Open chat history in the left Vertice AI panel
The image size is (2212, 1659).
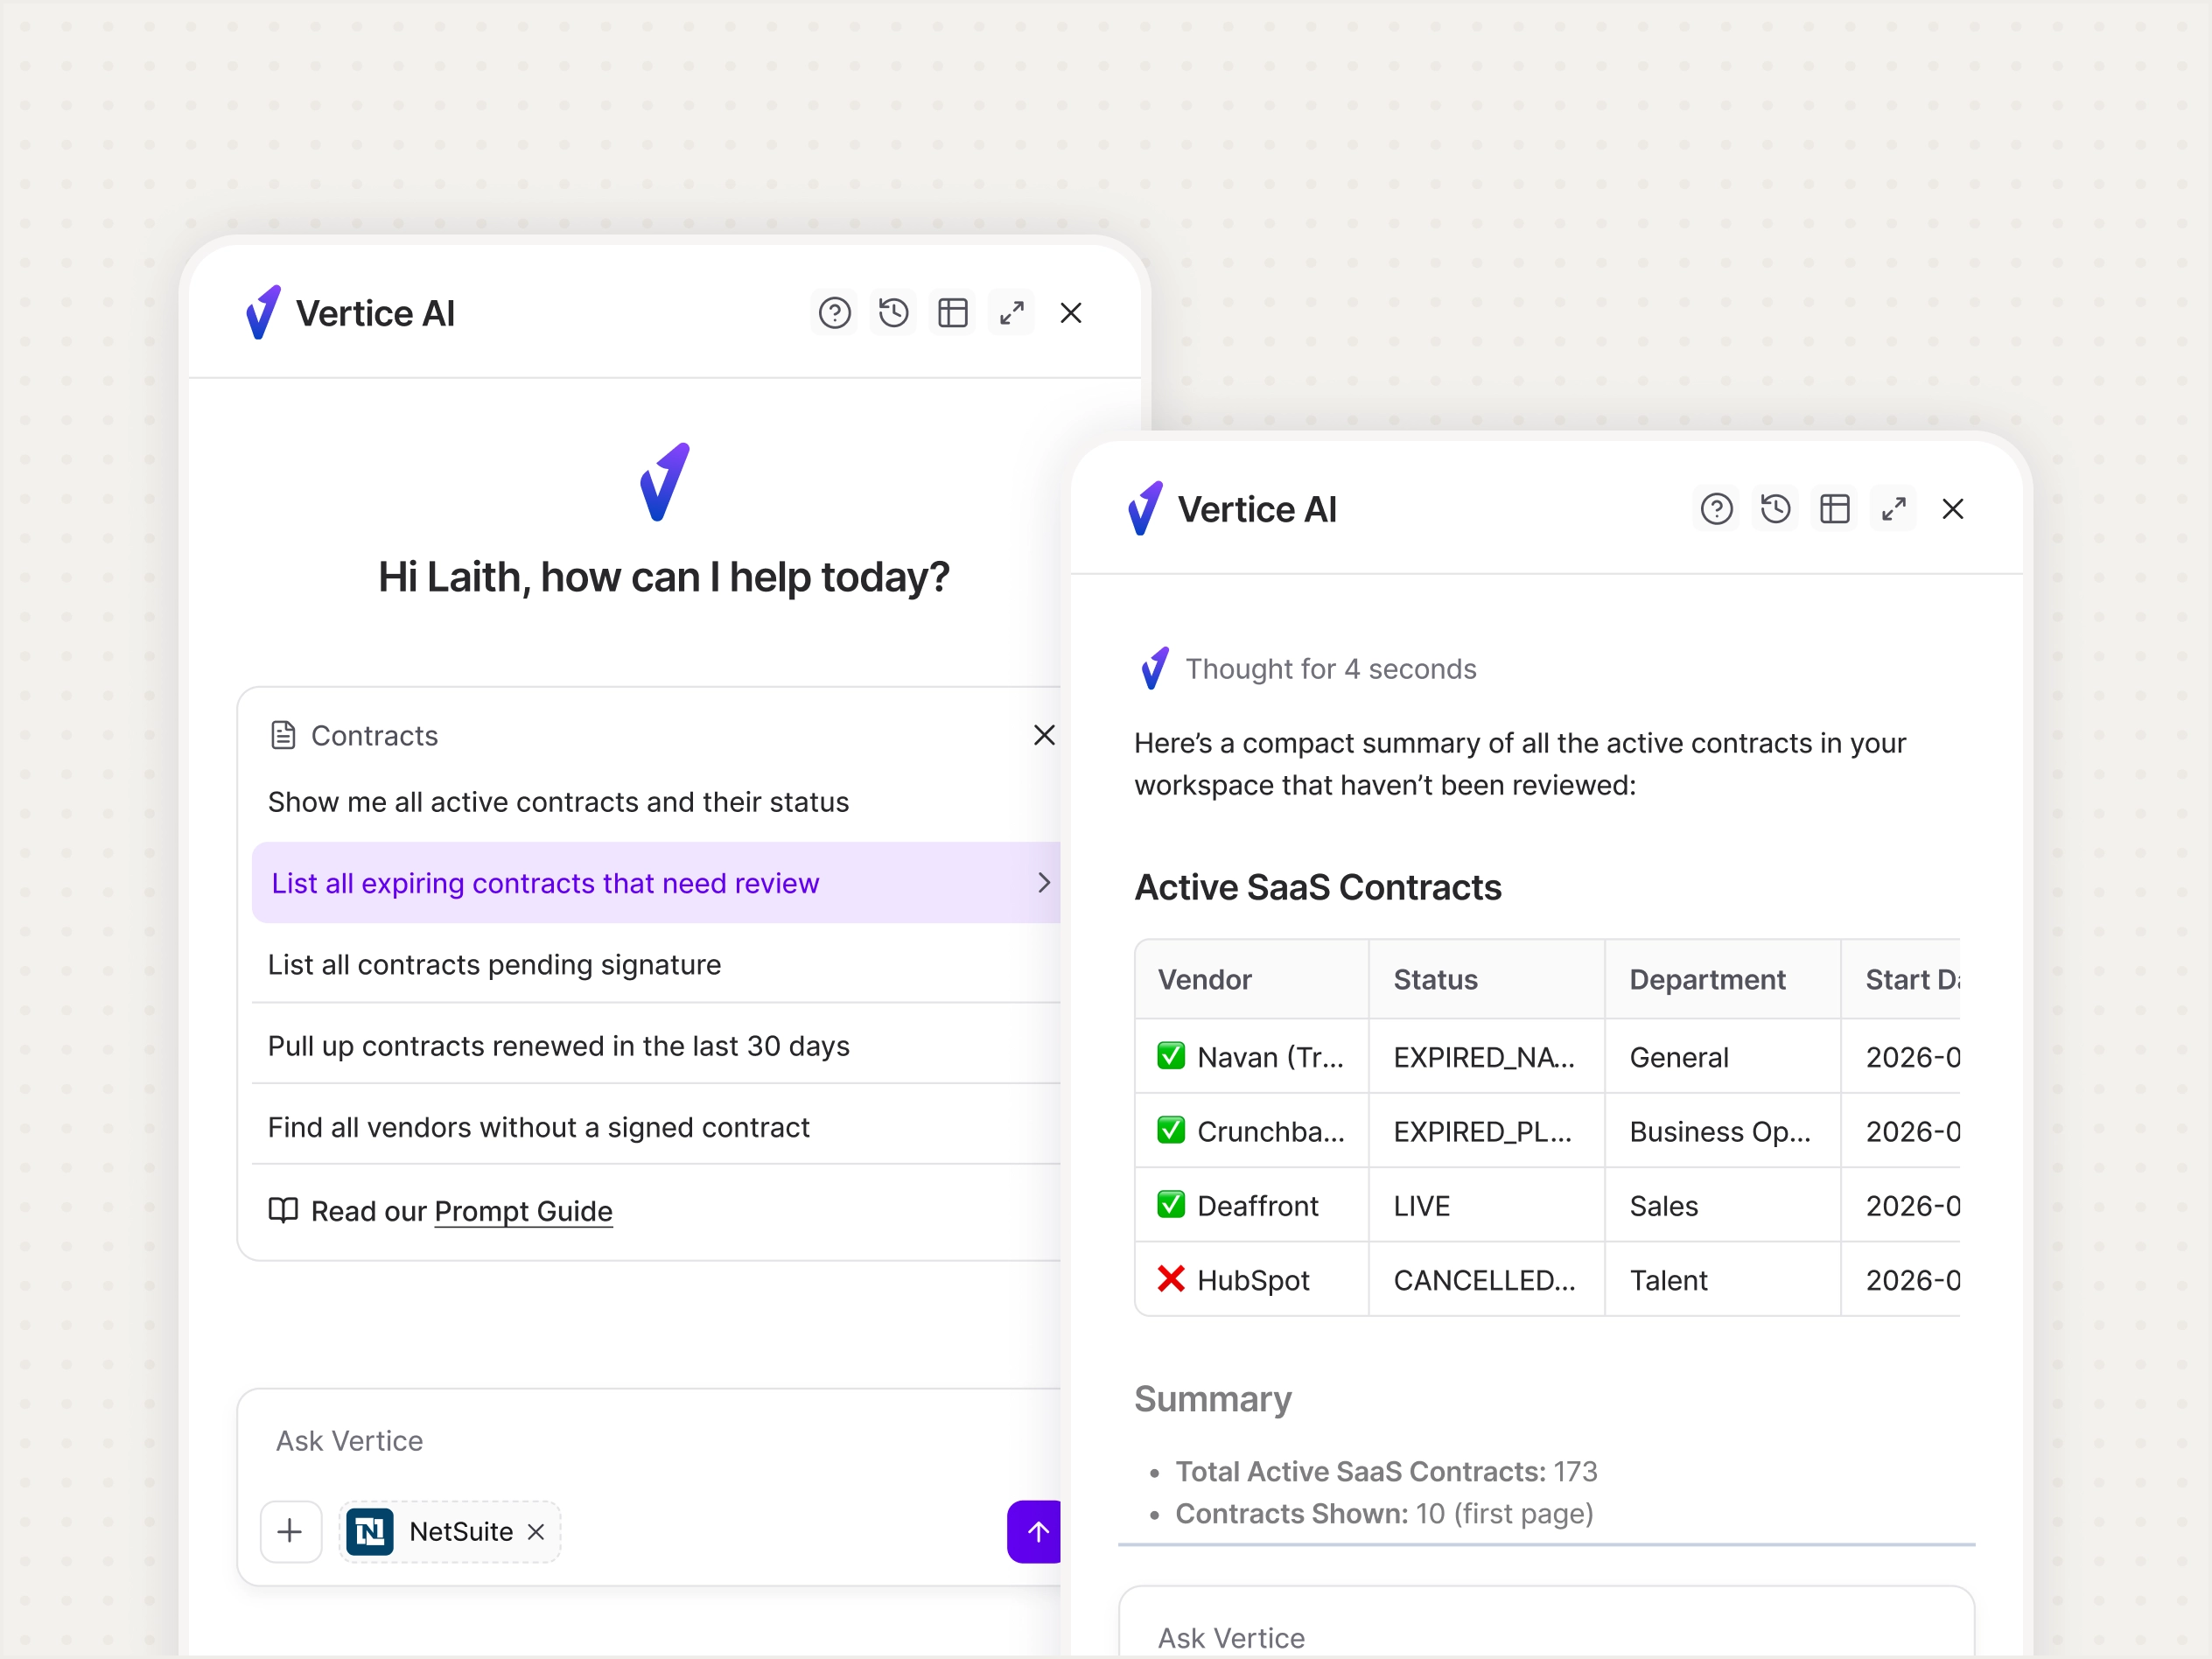893,313
